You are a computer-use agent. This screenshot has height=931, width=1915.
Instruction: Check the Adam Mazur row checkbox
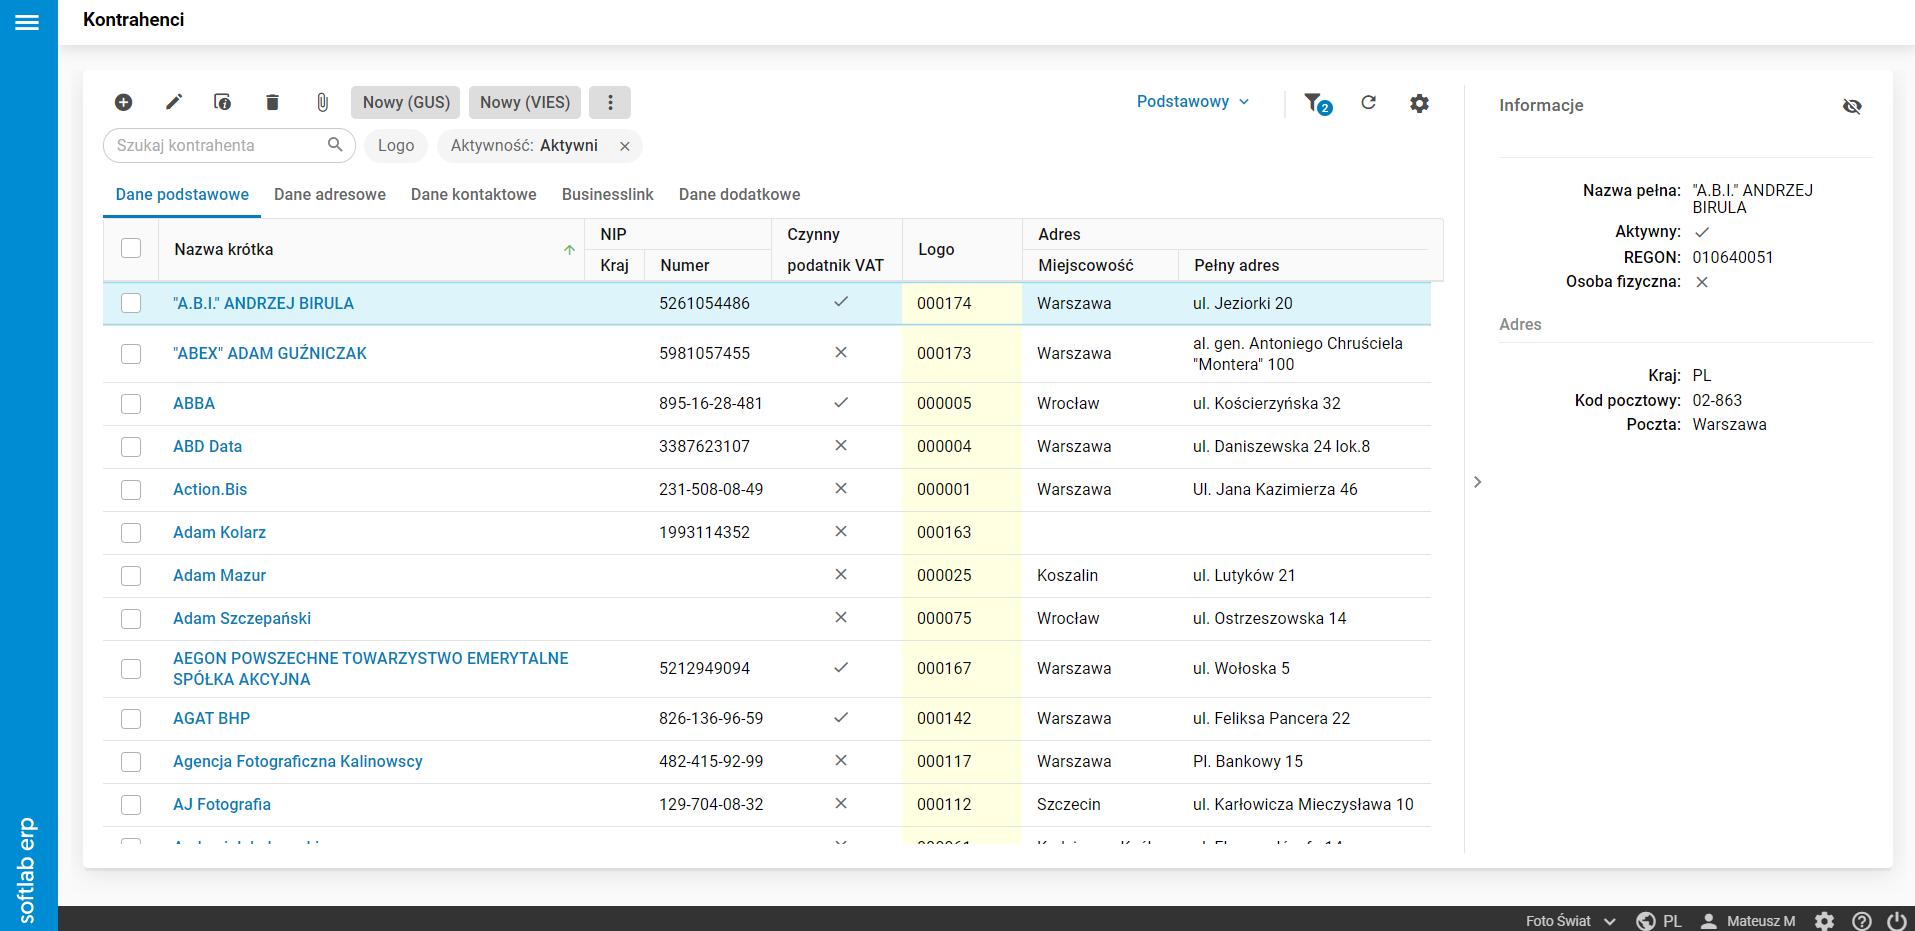click(x=131, y=576)
